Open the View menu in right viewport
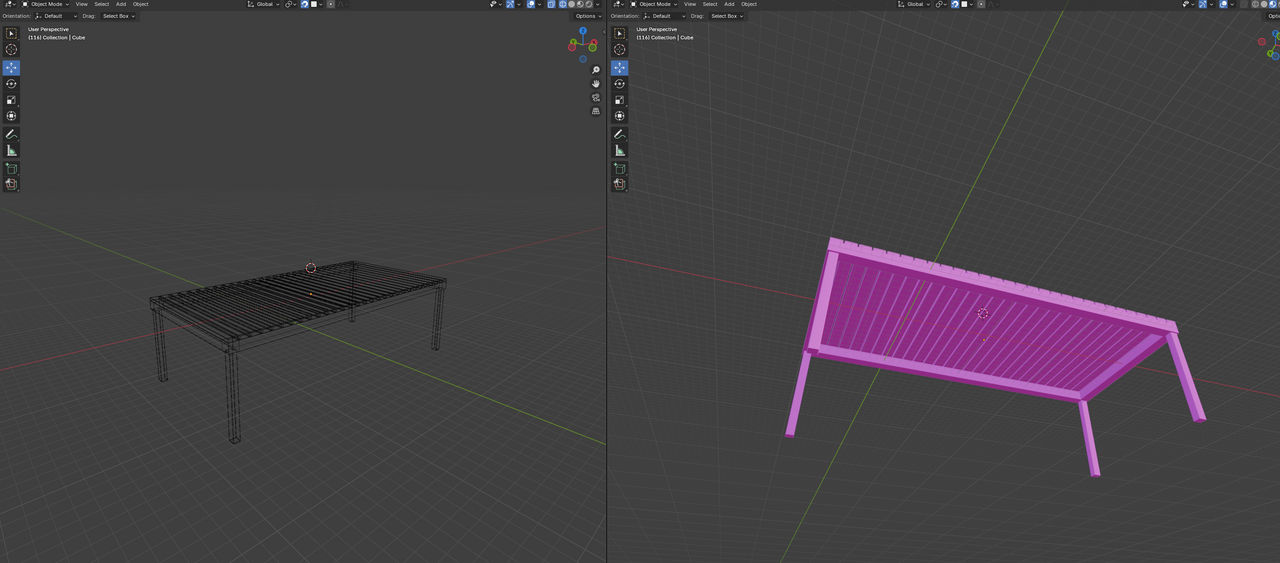Screen dimensions: 1280x563 point(690,4)
